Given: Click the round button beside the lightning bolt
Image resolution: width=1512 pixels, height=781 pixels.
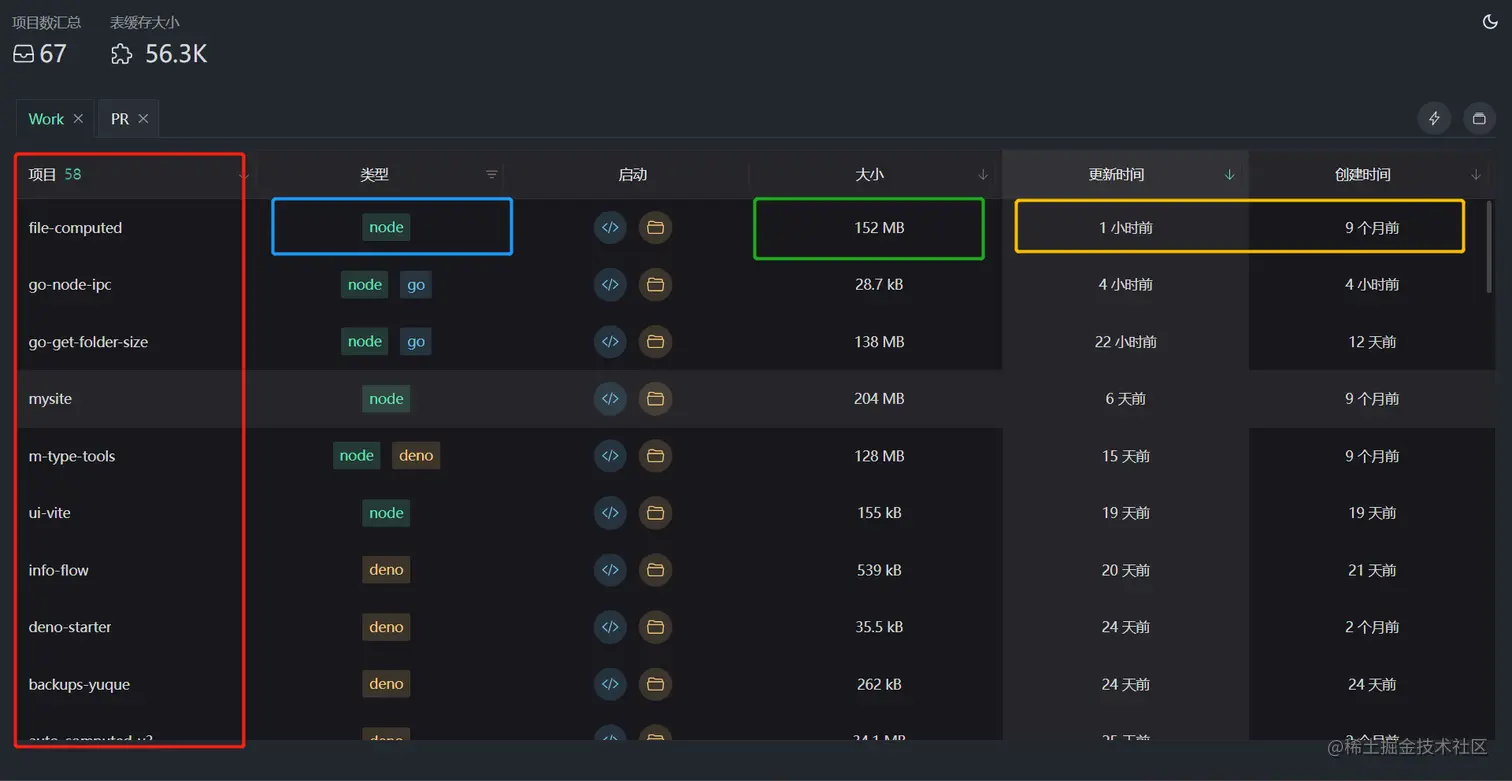Looking at the screenshot, I should [1479, 118].
